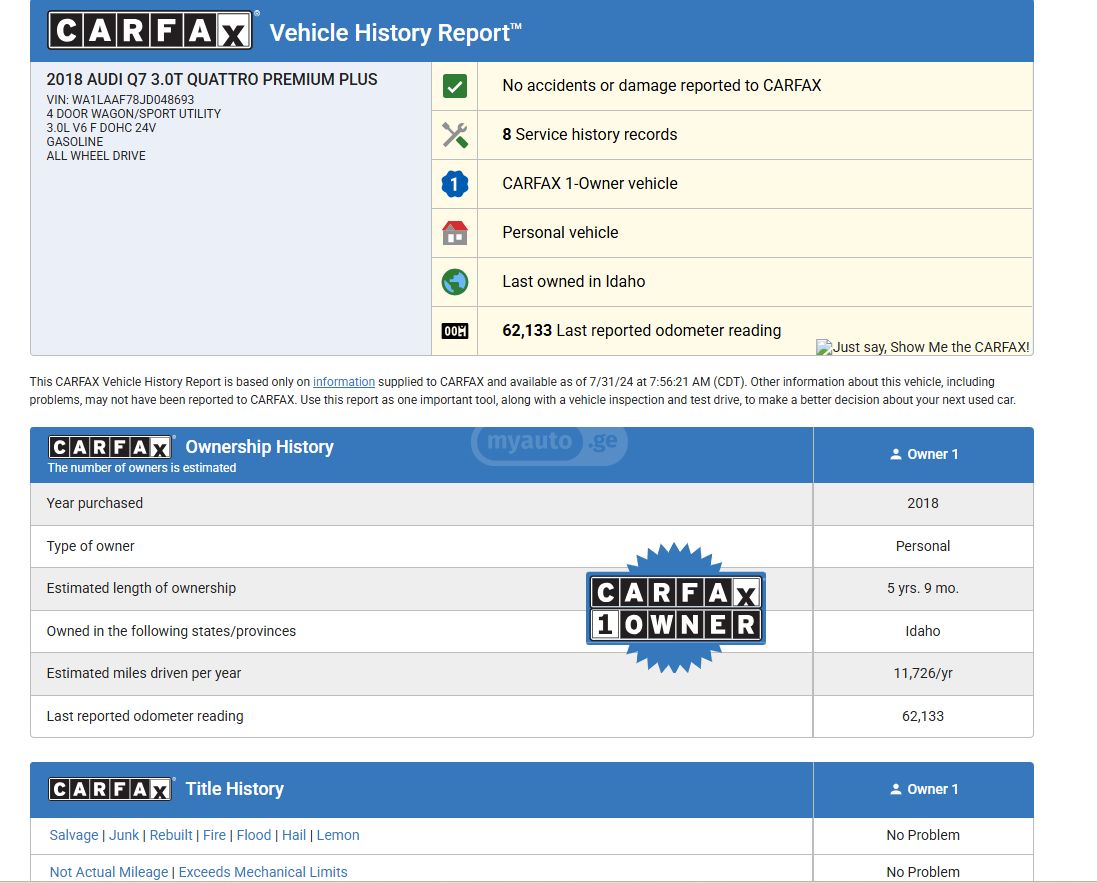Image resolution: width=1097 pixels, height=883 pixels.
Task: Click the blue 1-Owner badge icon
Action: point(455,184)
